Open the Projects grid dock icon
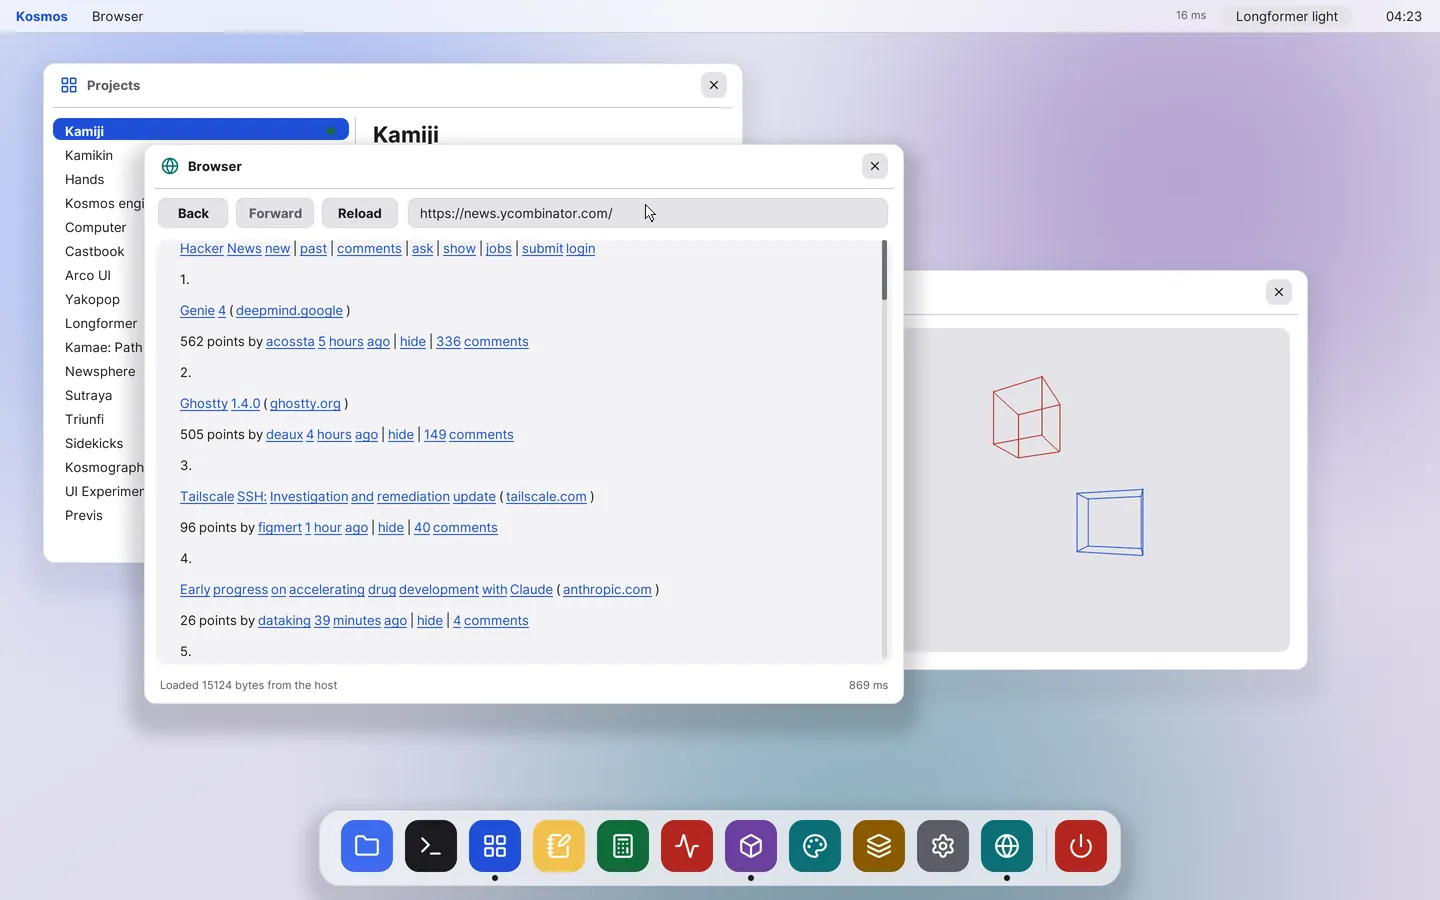 (x=495, y=846)
